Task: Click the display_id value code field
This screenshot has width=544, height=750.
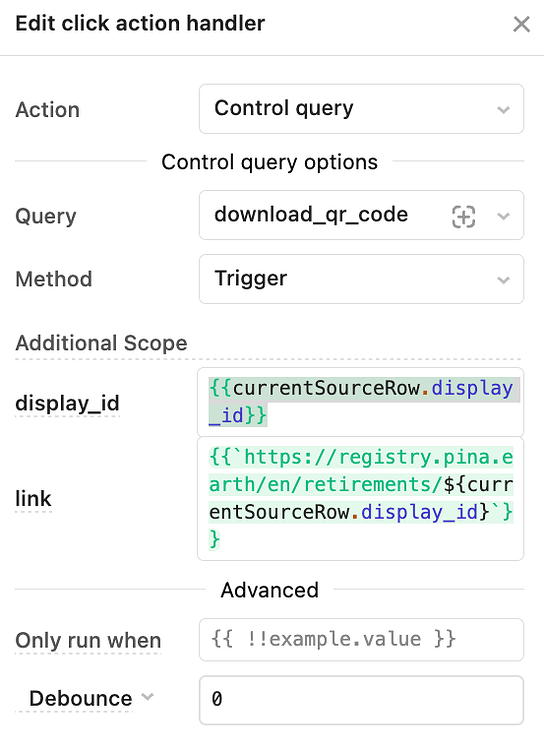Action: click(x=360, y=402)
